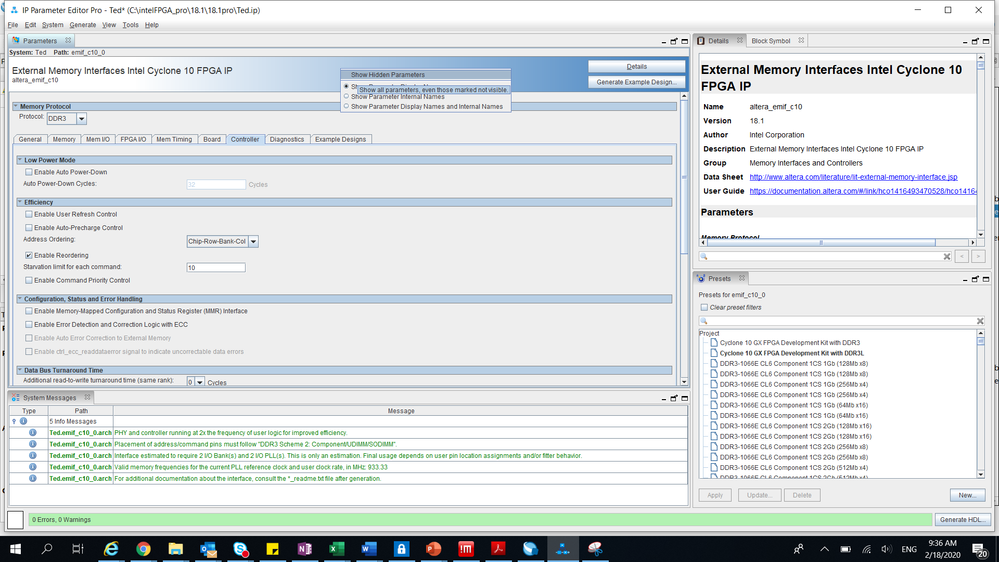Collapse the Low Power Mode section

click(20, 160)
